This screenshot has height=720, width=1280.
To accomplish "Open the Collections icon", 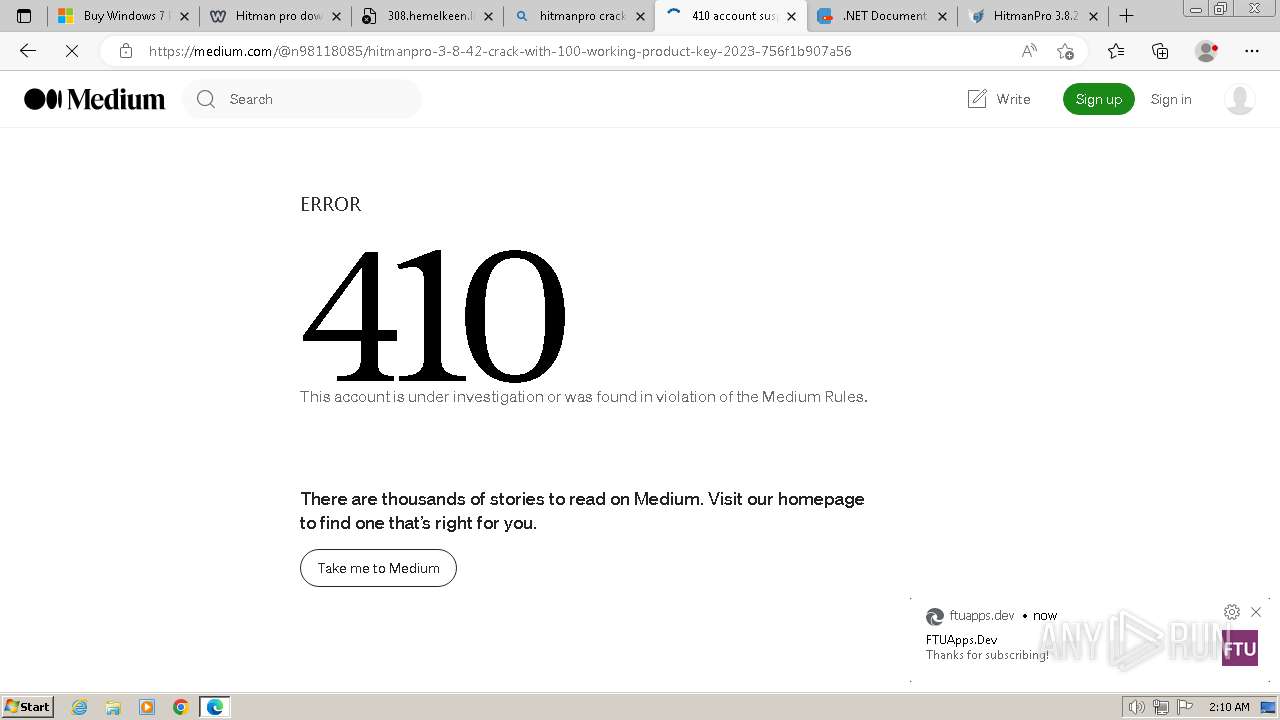I will click(1160, 51).
